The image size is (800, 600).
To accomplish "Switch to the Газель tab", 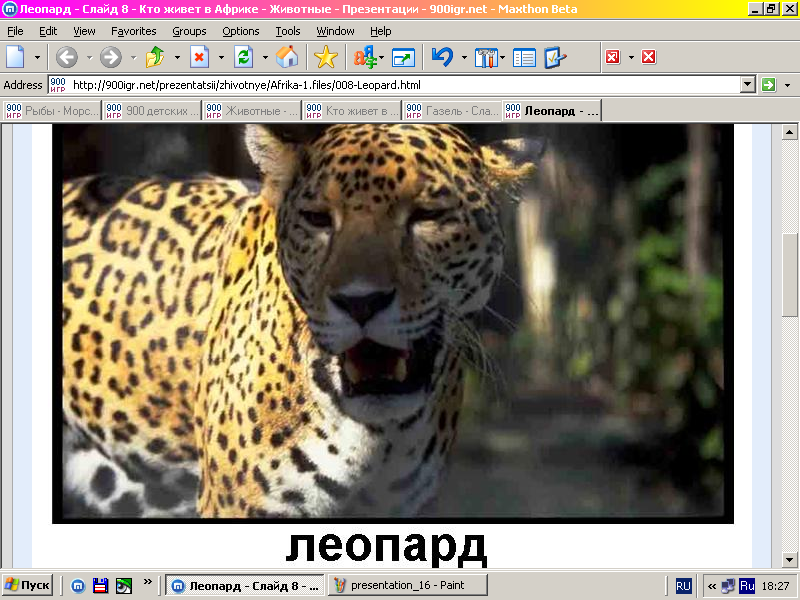I will click(x=451, y=111).
